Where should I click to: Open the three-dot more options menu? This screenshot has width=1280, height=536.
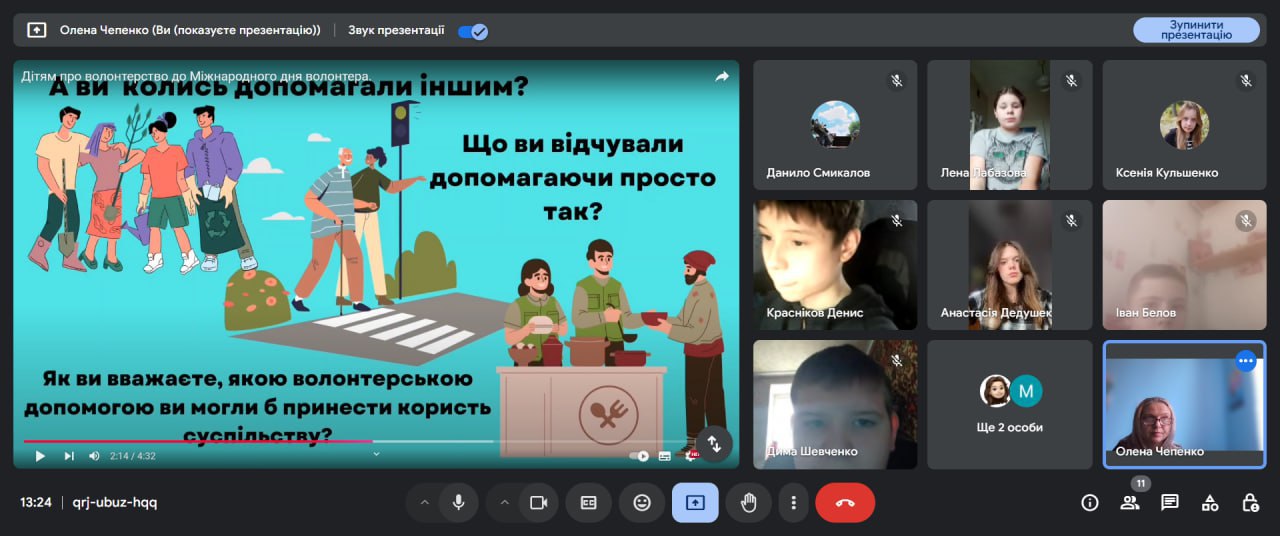(x=793, y=503)
